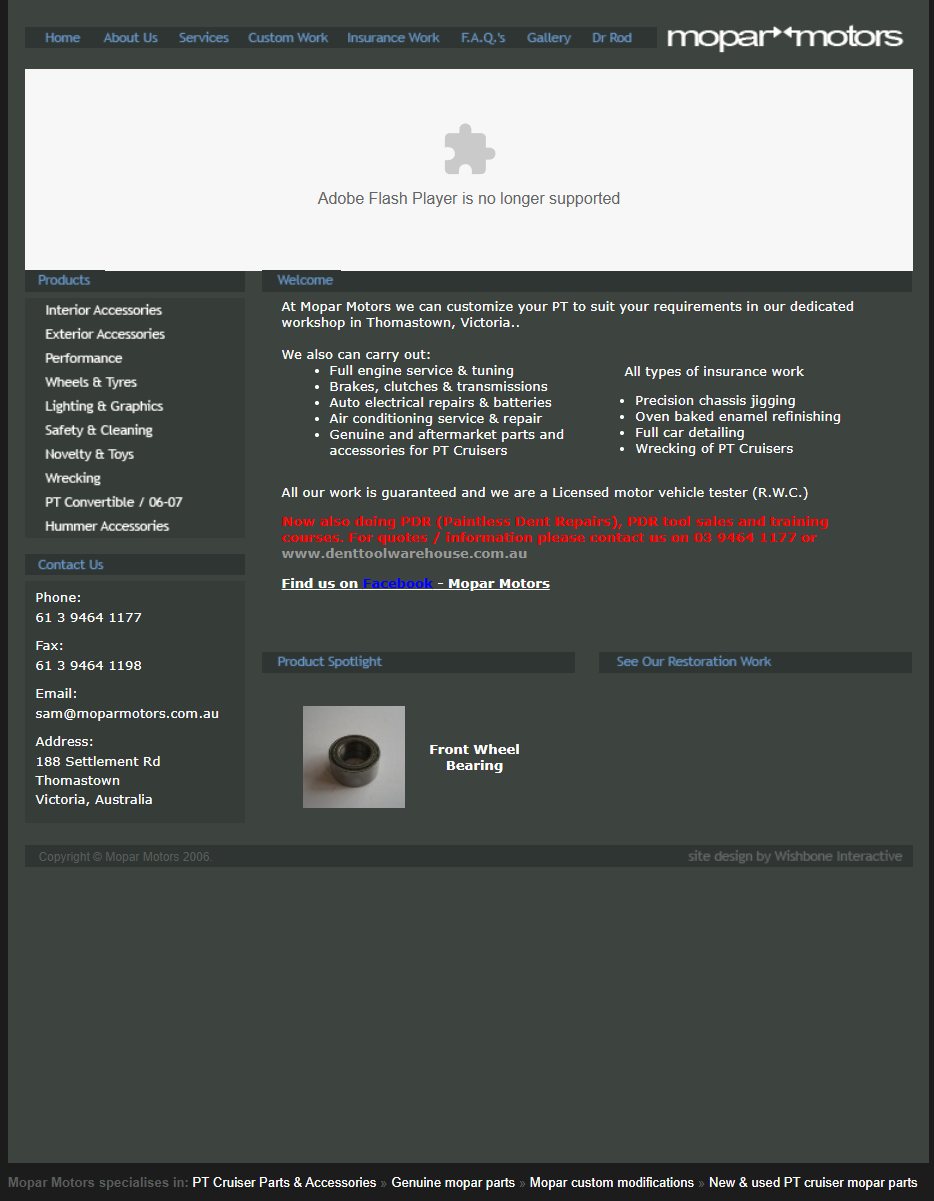
Task: Click Dr Rod in navigation bar
Action: pyautogui.click(x=612, y=38)
